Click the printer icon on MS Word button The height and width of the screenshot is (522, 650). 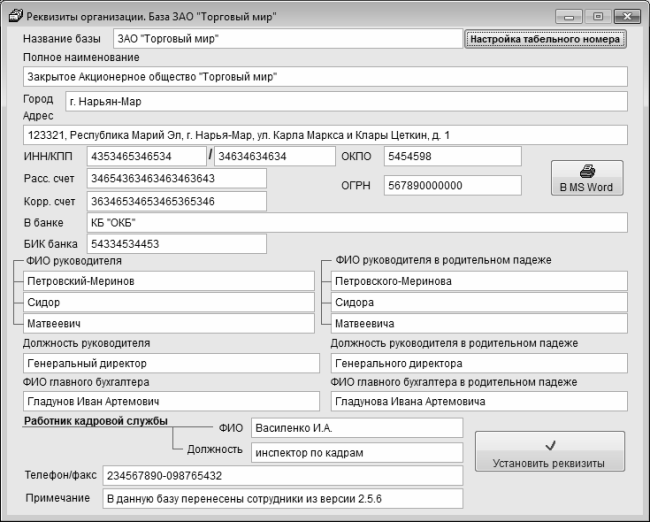click(x=587, y=171)
